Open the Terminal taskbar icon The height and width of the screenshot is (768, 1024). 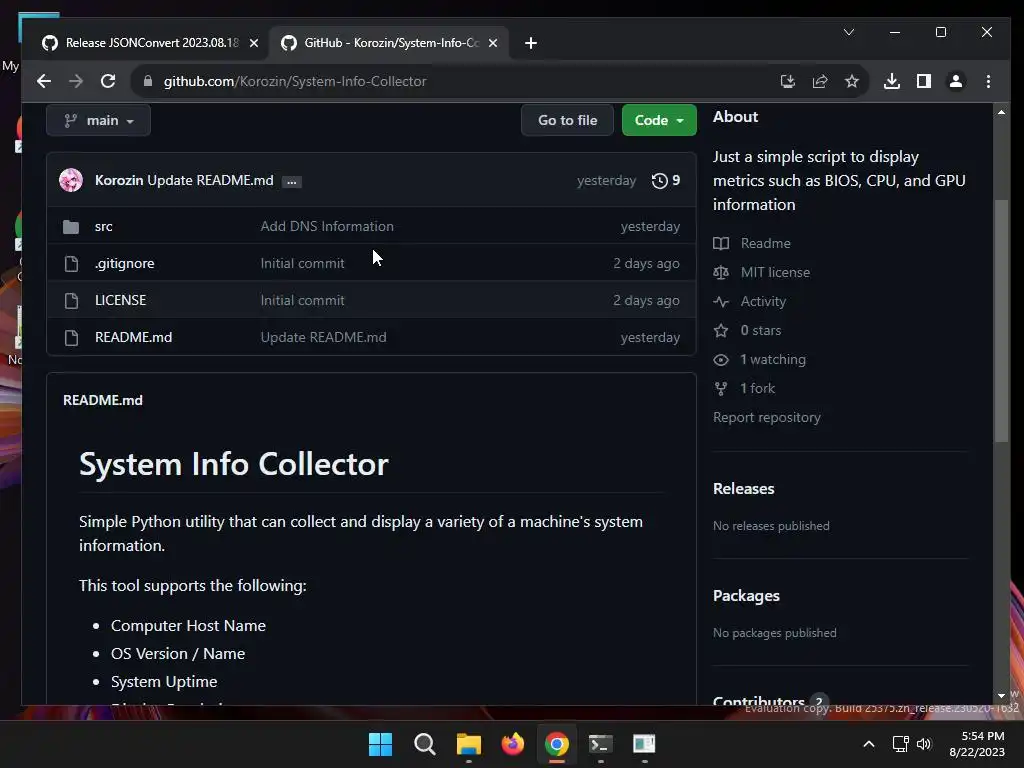coord(601,744)
